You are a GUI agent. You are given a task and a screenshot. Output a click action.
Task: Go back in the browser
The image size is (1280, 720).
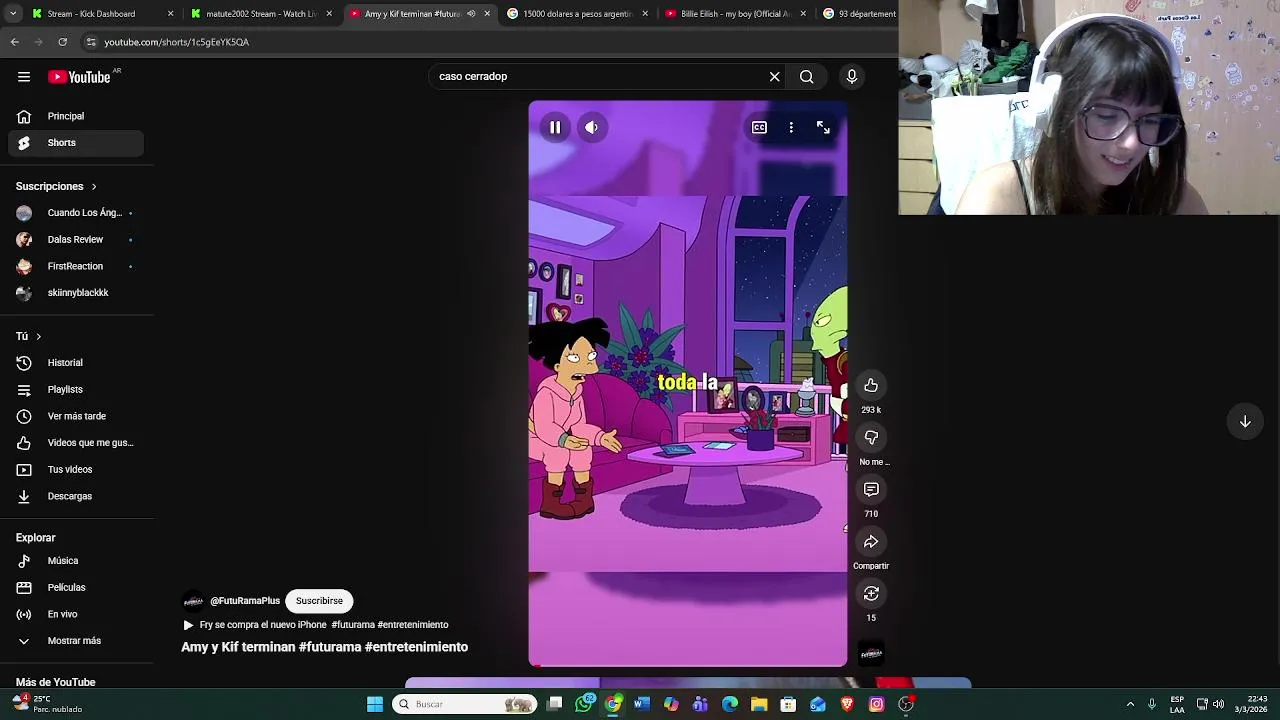15,42
